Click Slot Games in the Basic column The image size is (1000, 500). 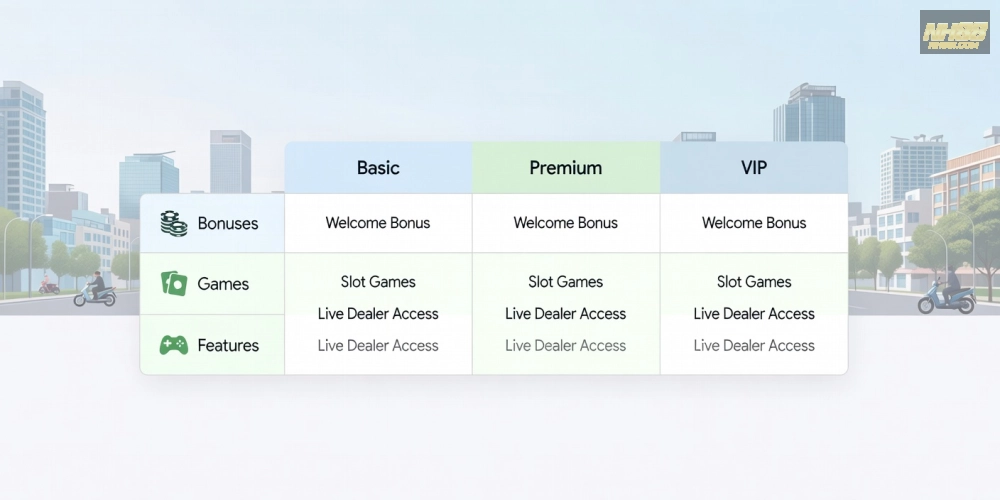378,282
